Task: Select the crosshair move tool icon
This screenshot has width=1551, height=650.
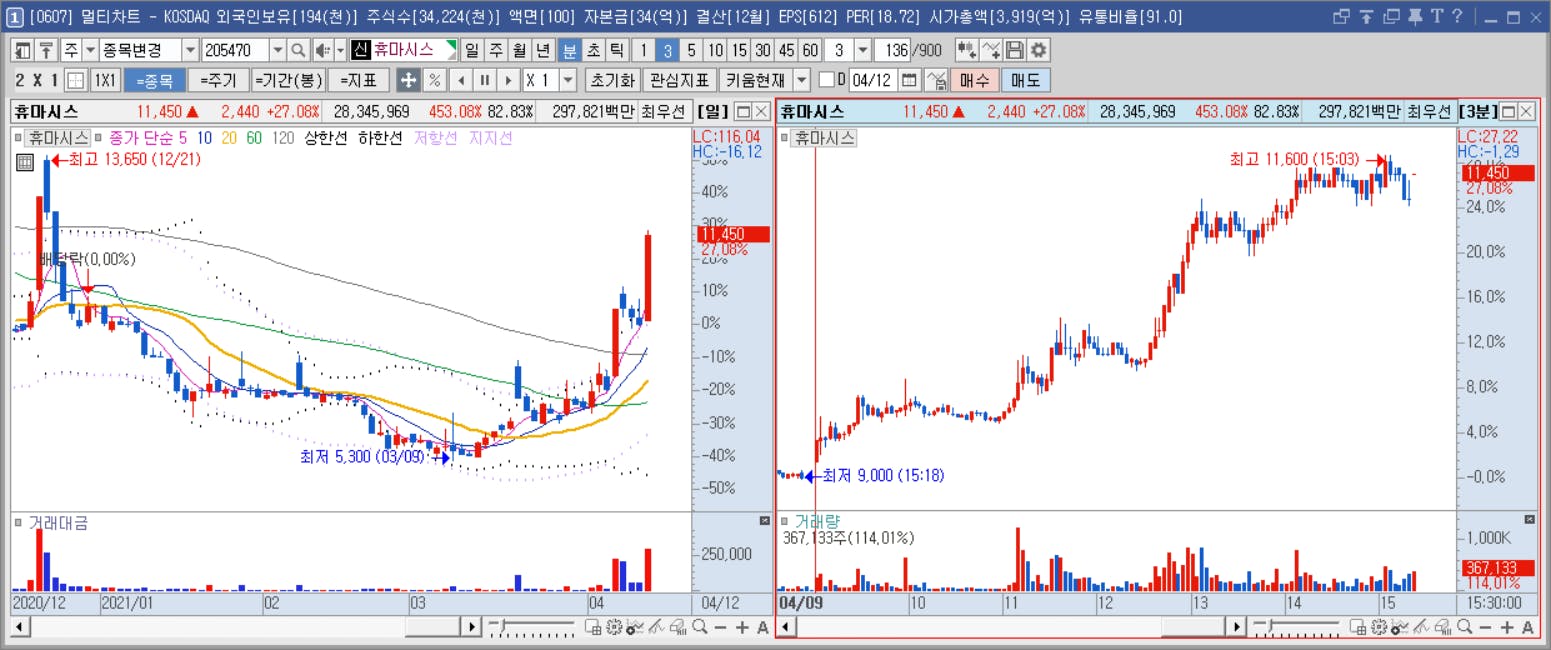Action: 408,80
